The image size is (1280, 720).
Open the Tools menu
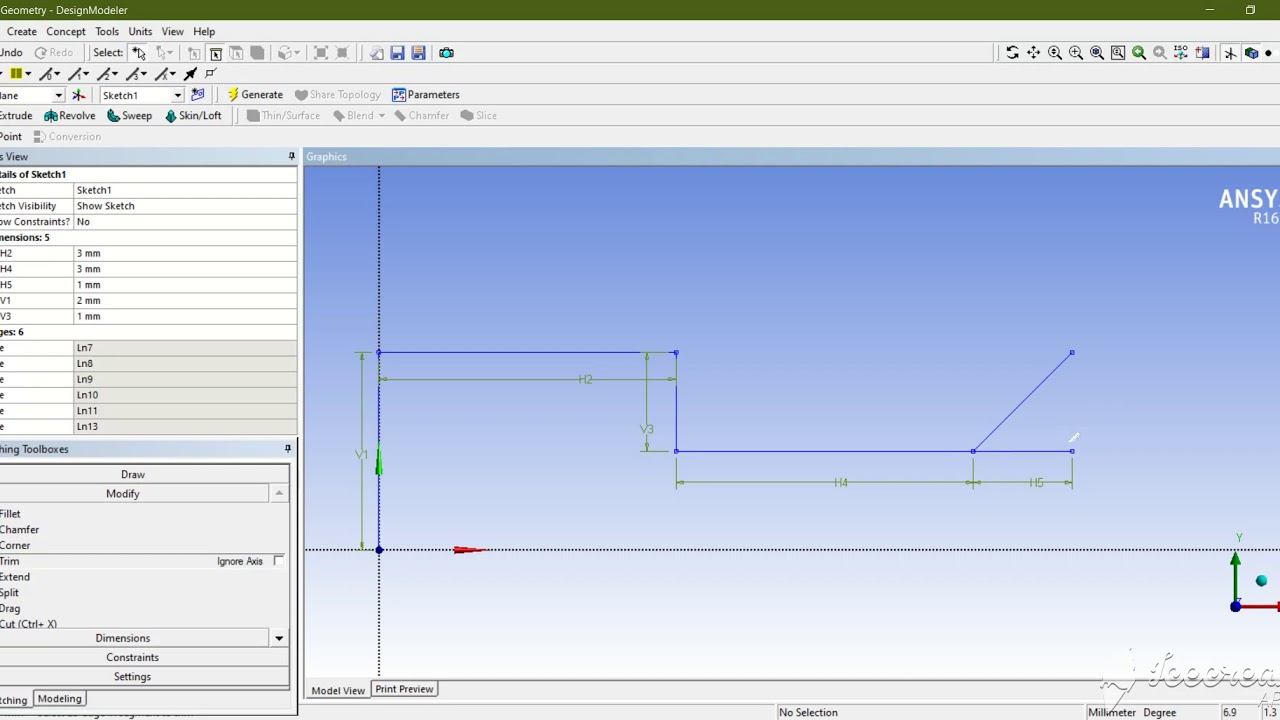click(107, 32)
